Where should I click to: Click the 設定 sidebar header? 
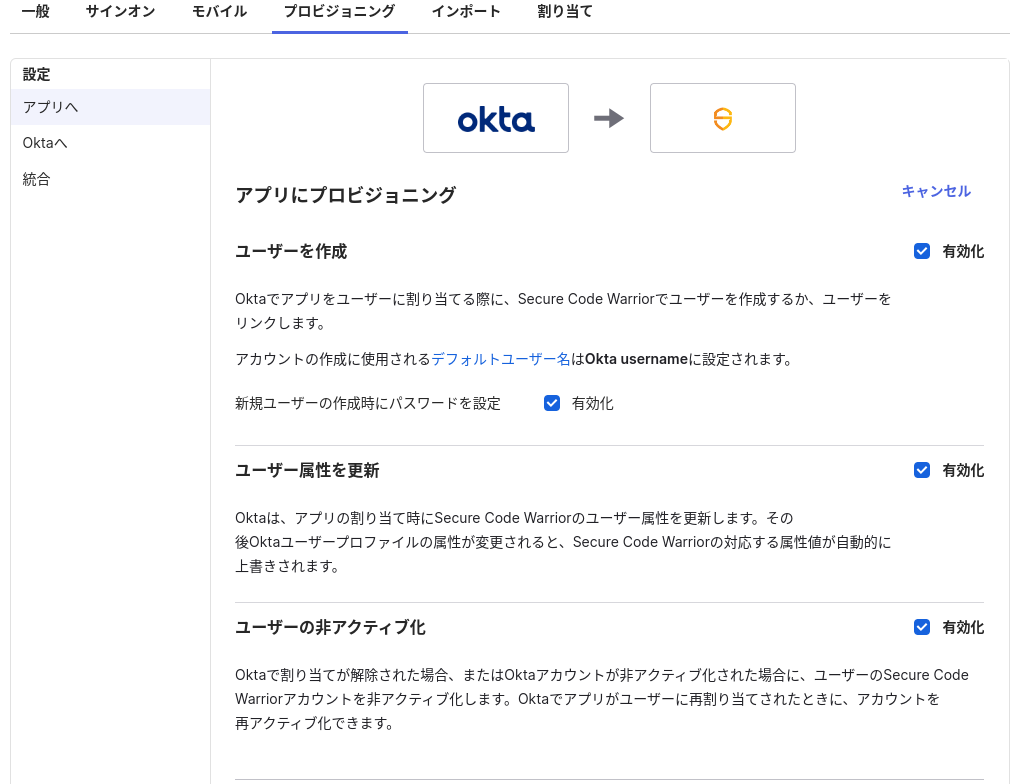(36, 75)
